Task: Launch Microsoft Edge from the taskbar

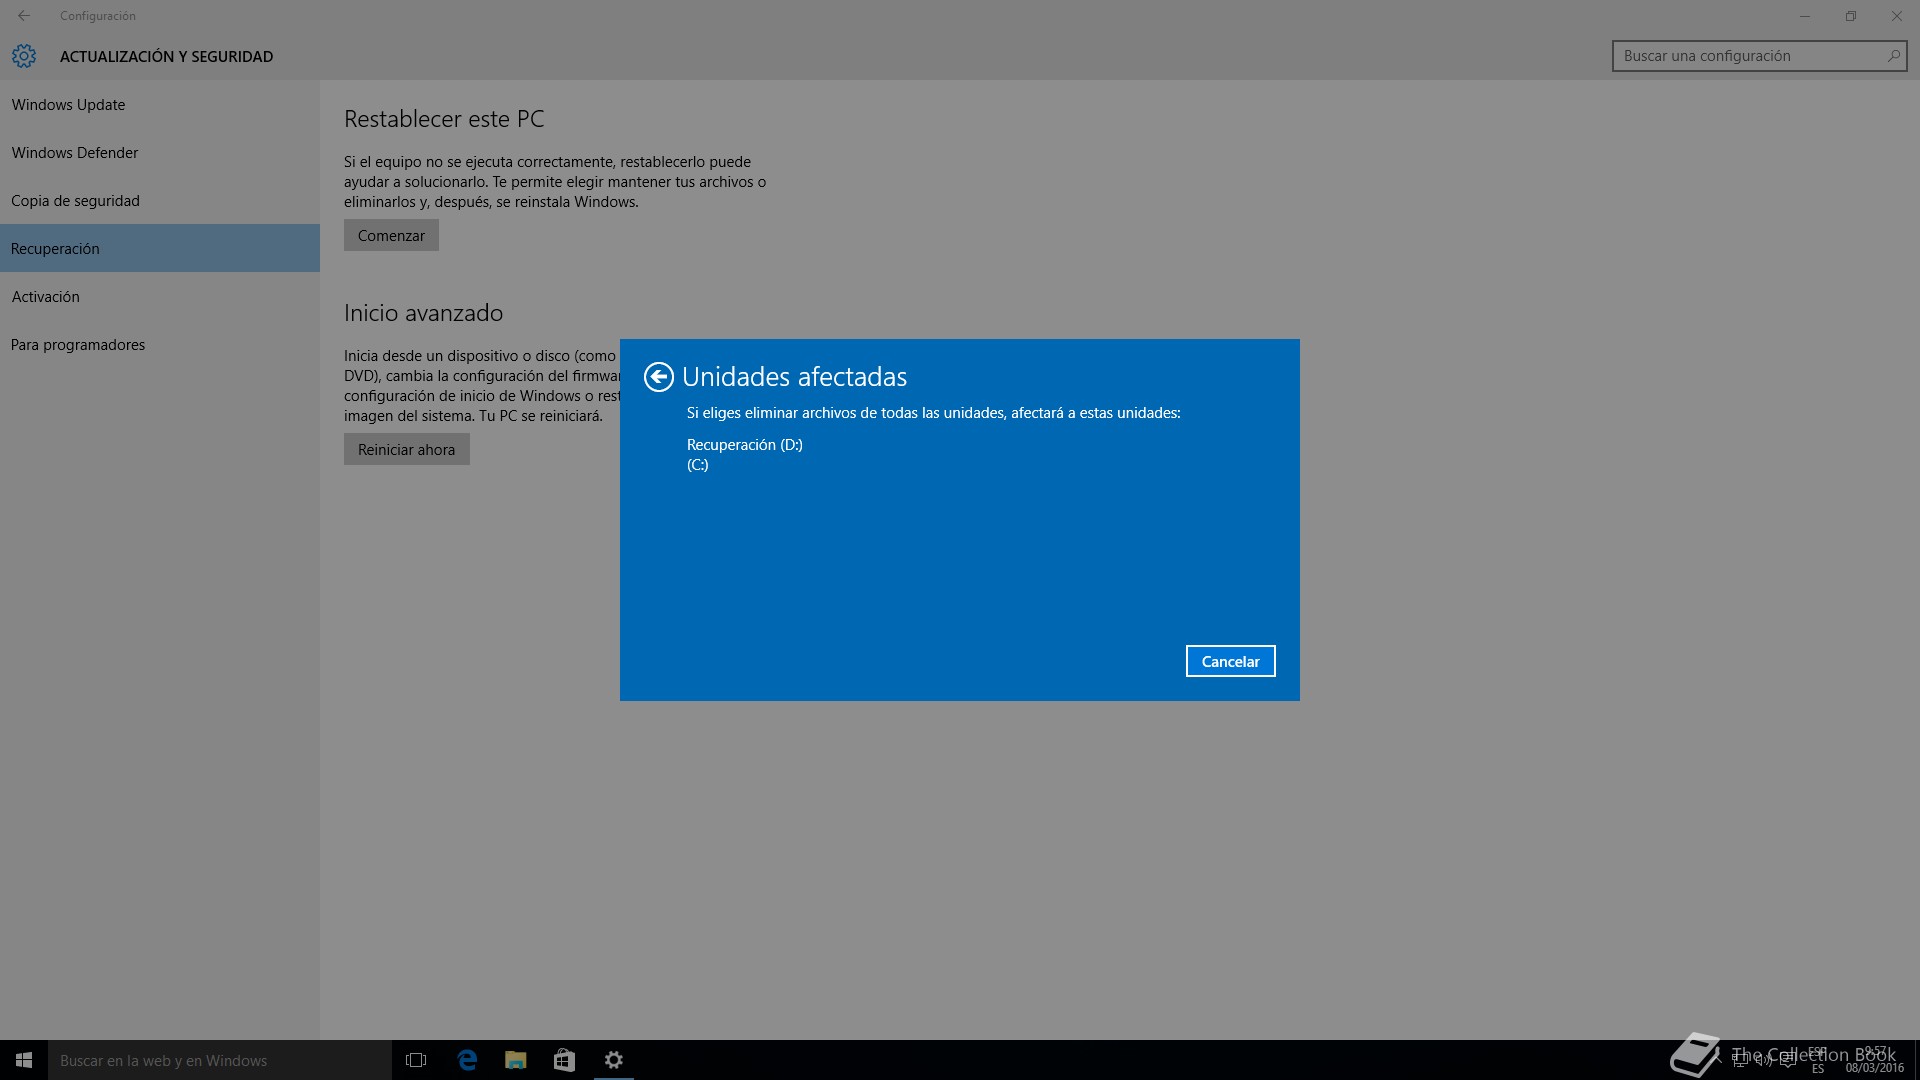Action: (467, 1060)
